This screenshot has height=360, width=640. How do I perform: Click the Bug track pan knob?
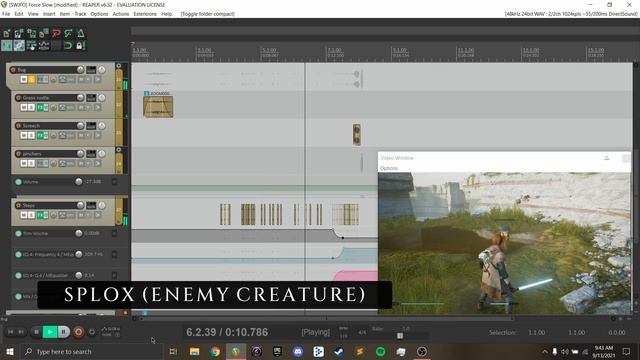102,70
